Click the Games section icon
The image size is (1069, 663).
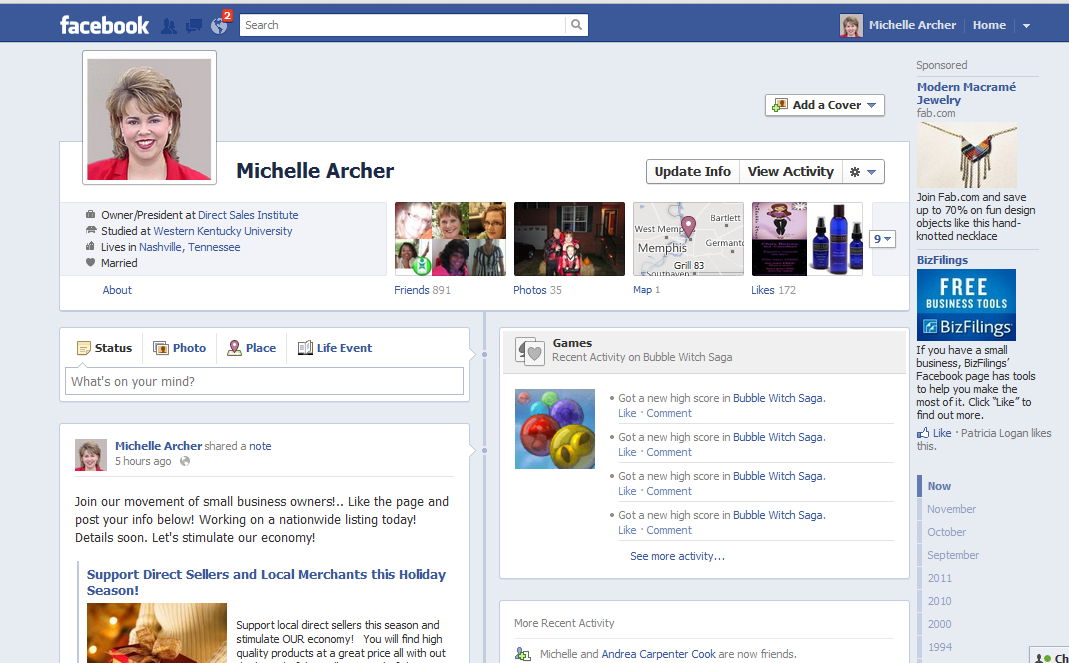tap(529, 350)
